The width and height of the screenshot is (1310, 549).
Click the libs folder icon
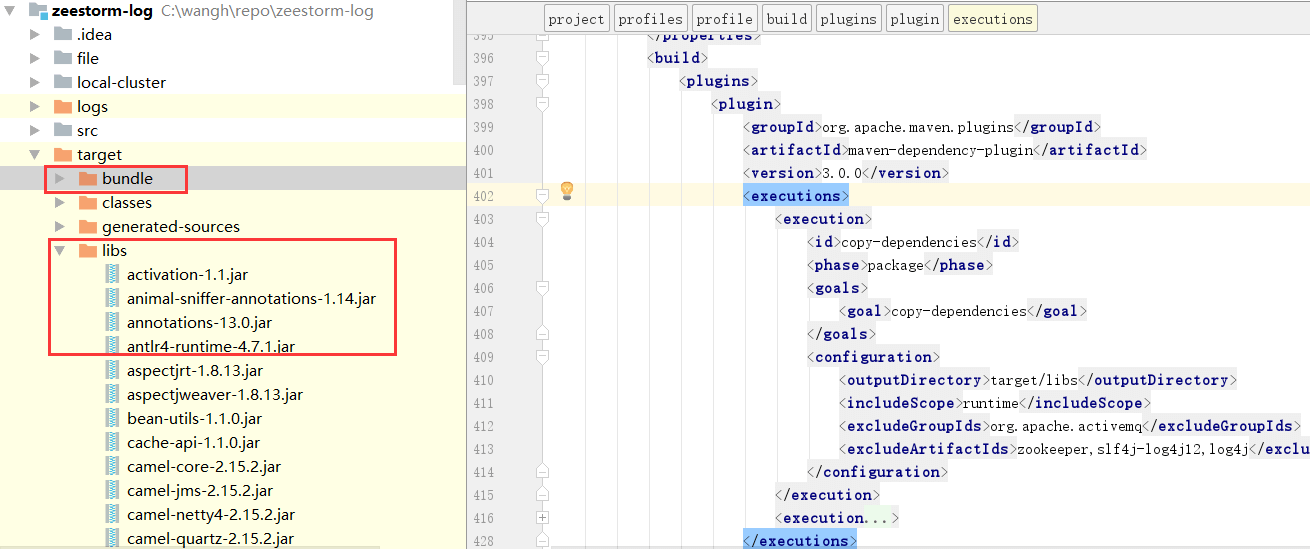click(88, 250)
